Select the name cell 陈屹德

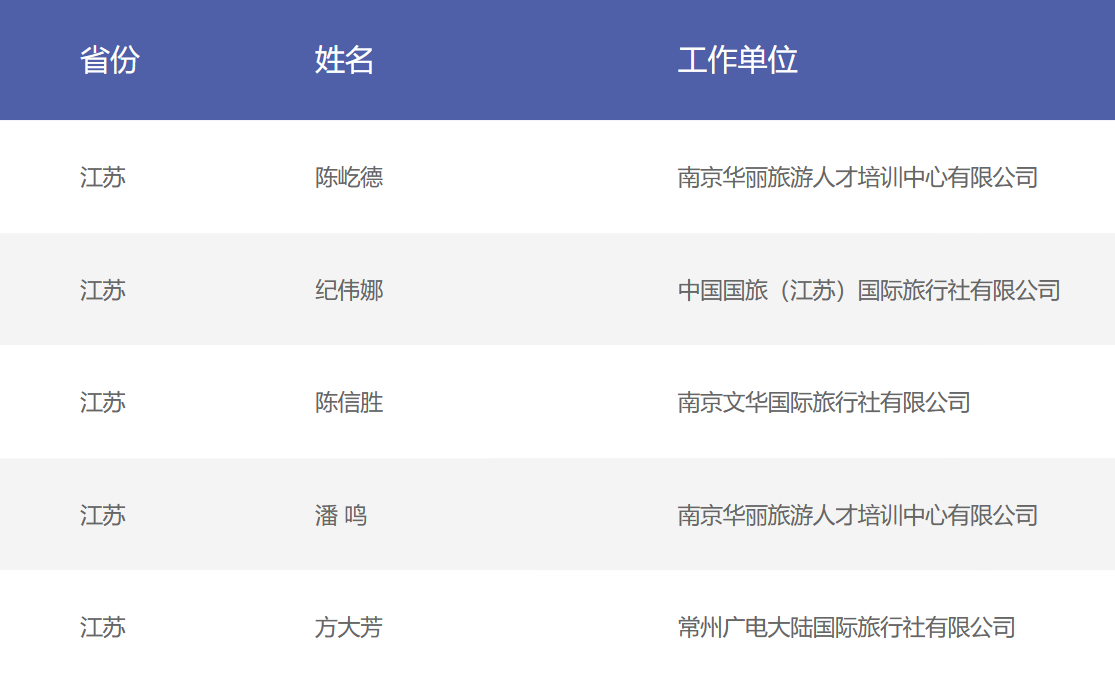click(x=349, y=177)
